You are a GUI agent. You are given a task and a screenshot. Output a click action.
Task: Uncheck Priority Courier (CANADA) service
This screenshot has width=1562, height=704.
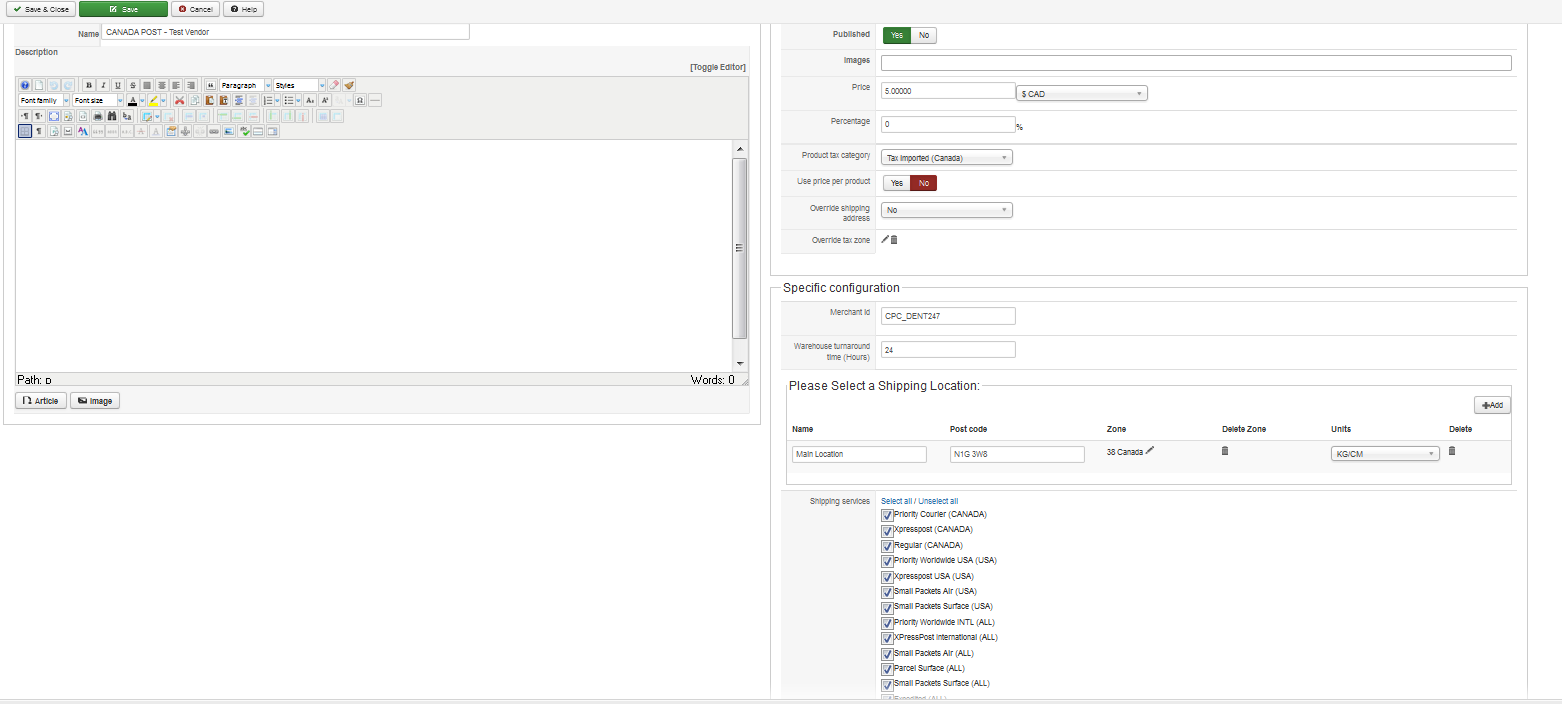click(887, 515)
